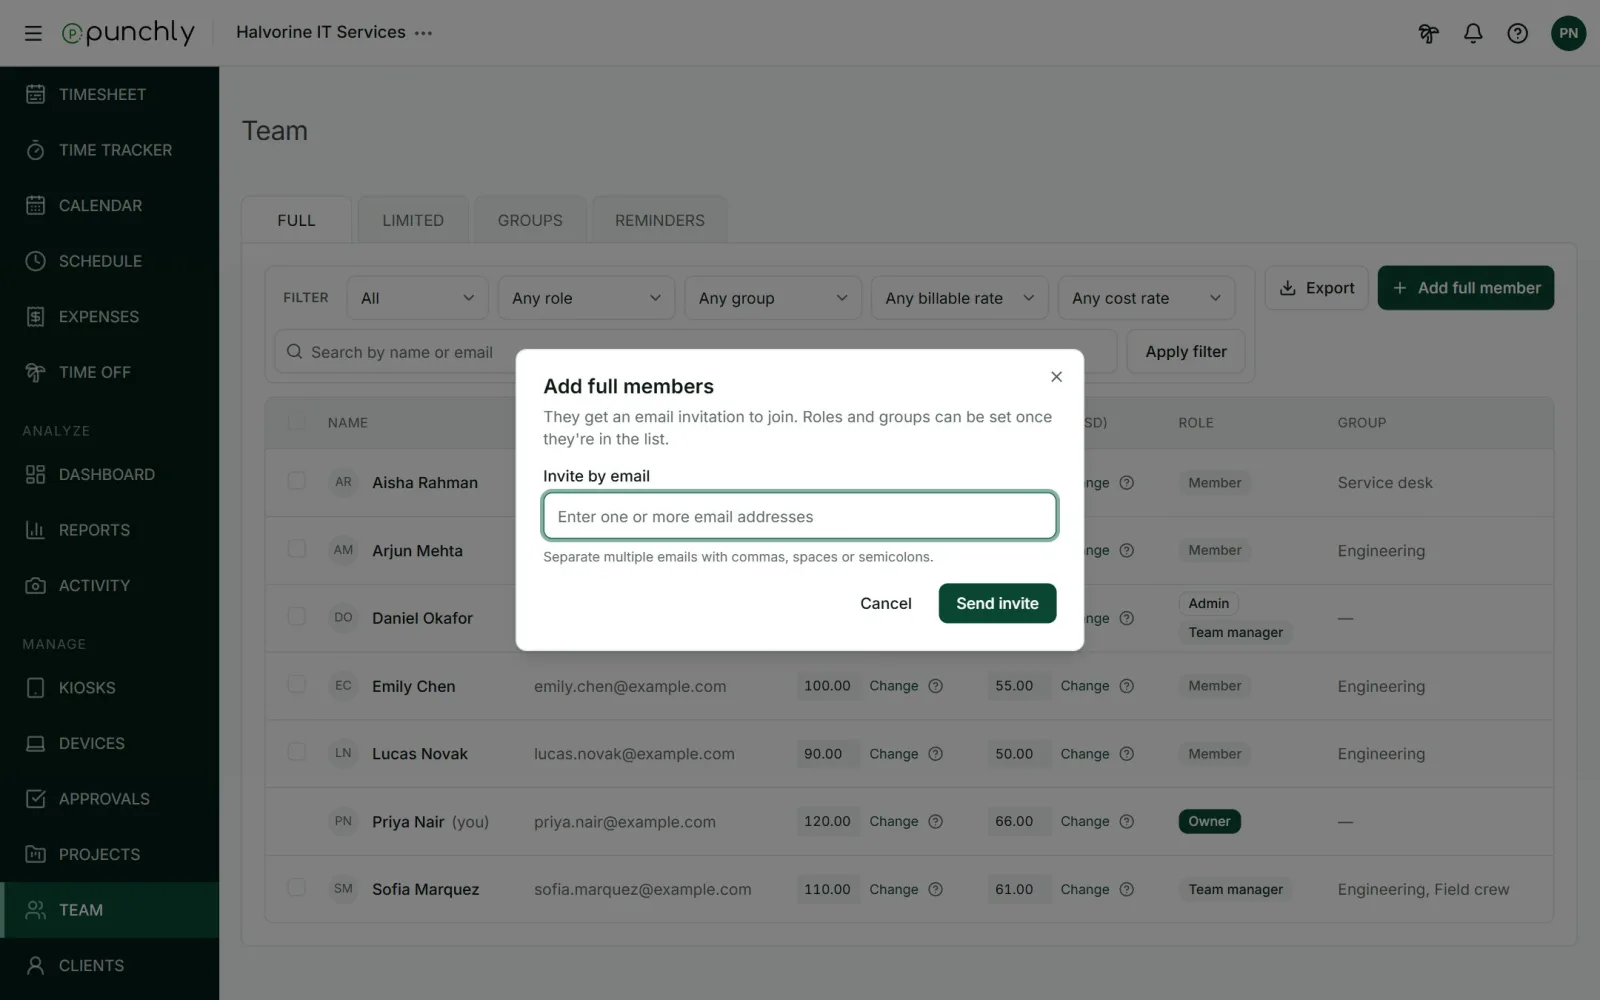This screenshot has height=1000, width=1600.
Task: Open Kiosks in the sidebar
Action: click(110, 688)
